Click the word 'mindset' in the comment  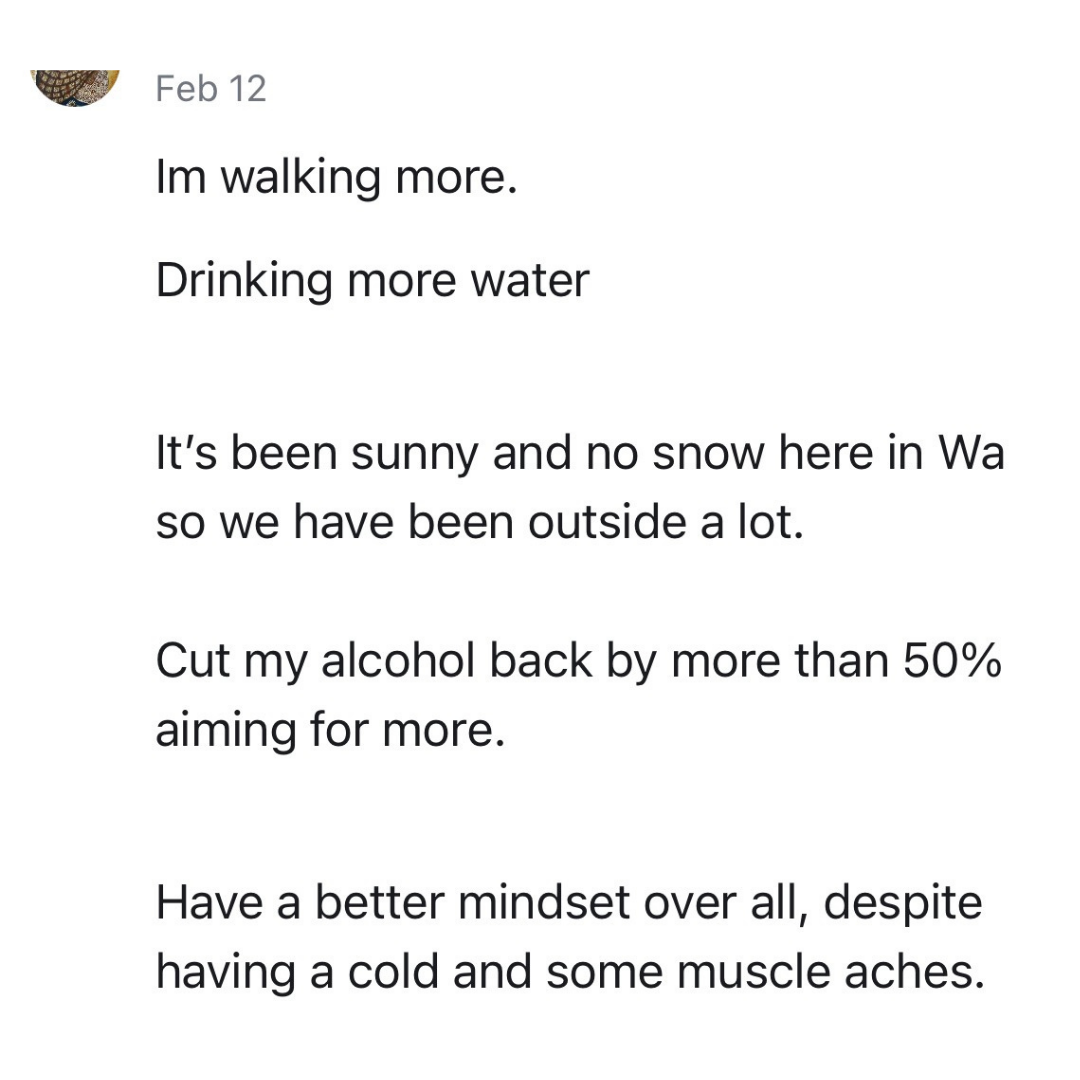pyautogui.click(x=543, y=903)
